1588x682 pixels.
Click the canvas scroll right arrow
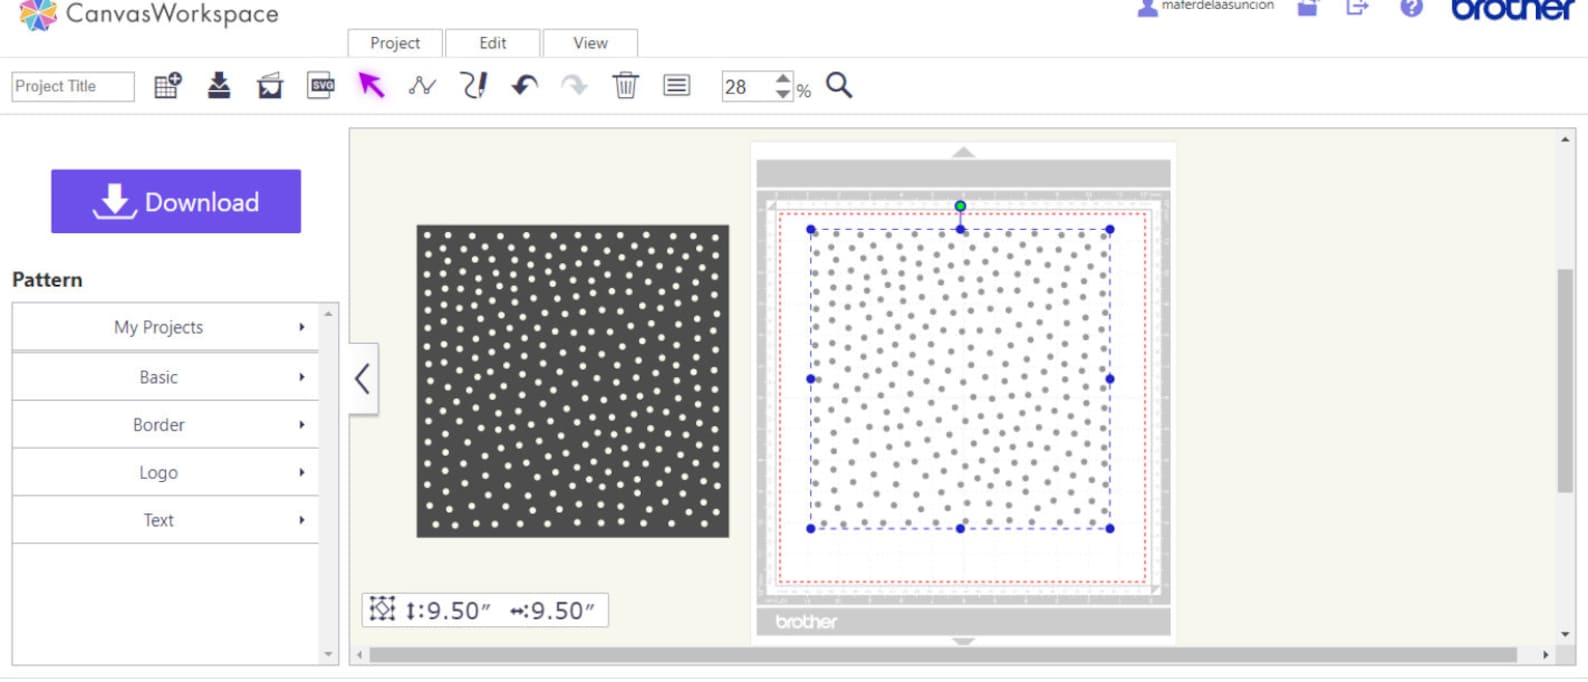[1545, 655]
